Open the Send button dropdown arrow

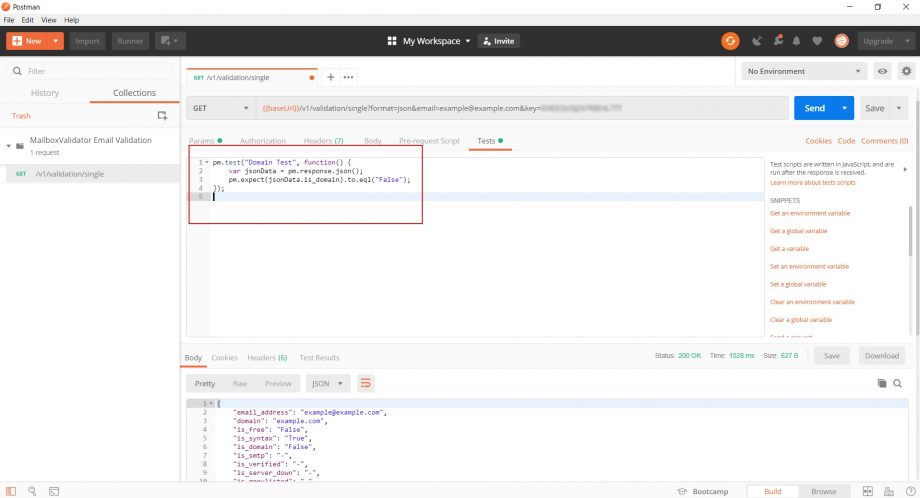(x=844, y=108)
